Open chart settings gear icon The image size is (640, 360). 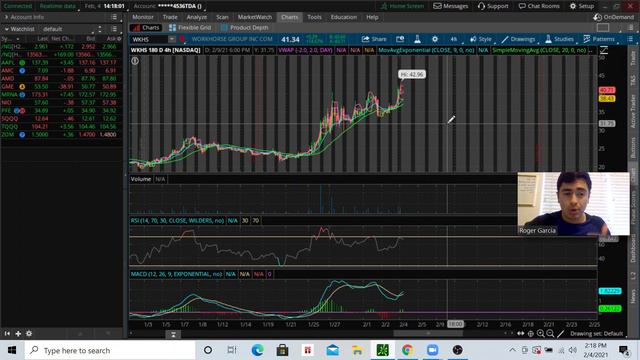435,39
